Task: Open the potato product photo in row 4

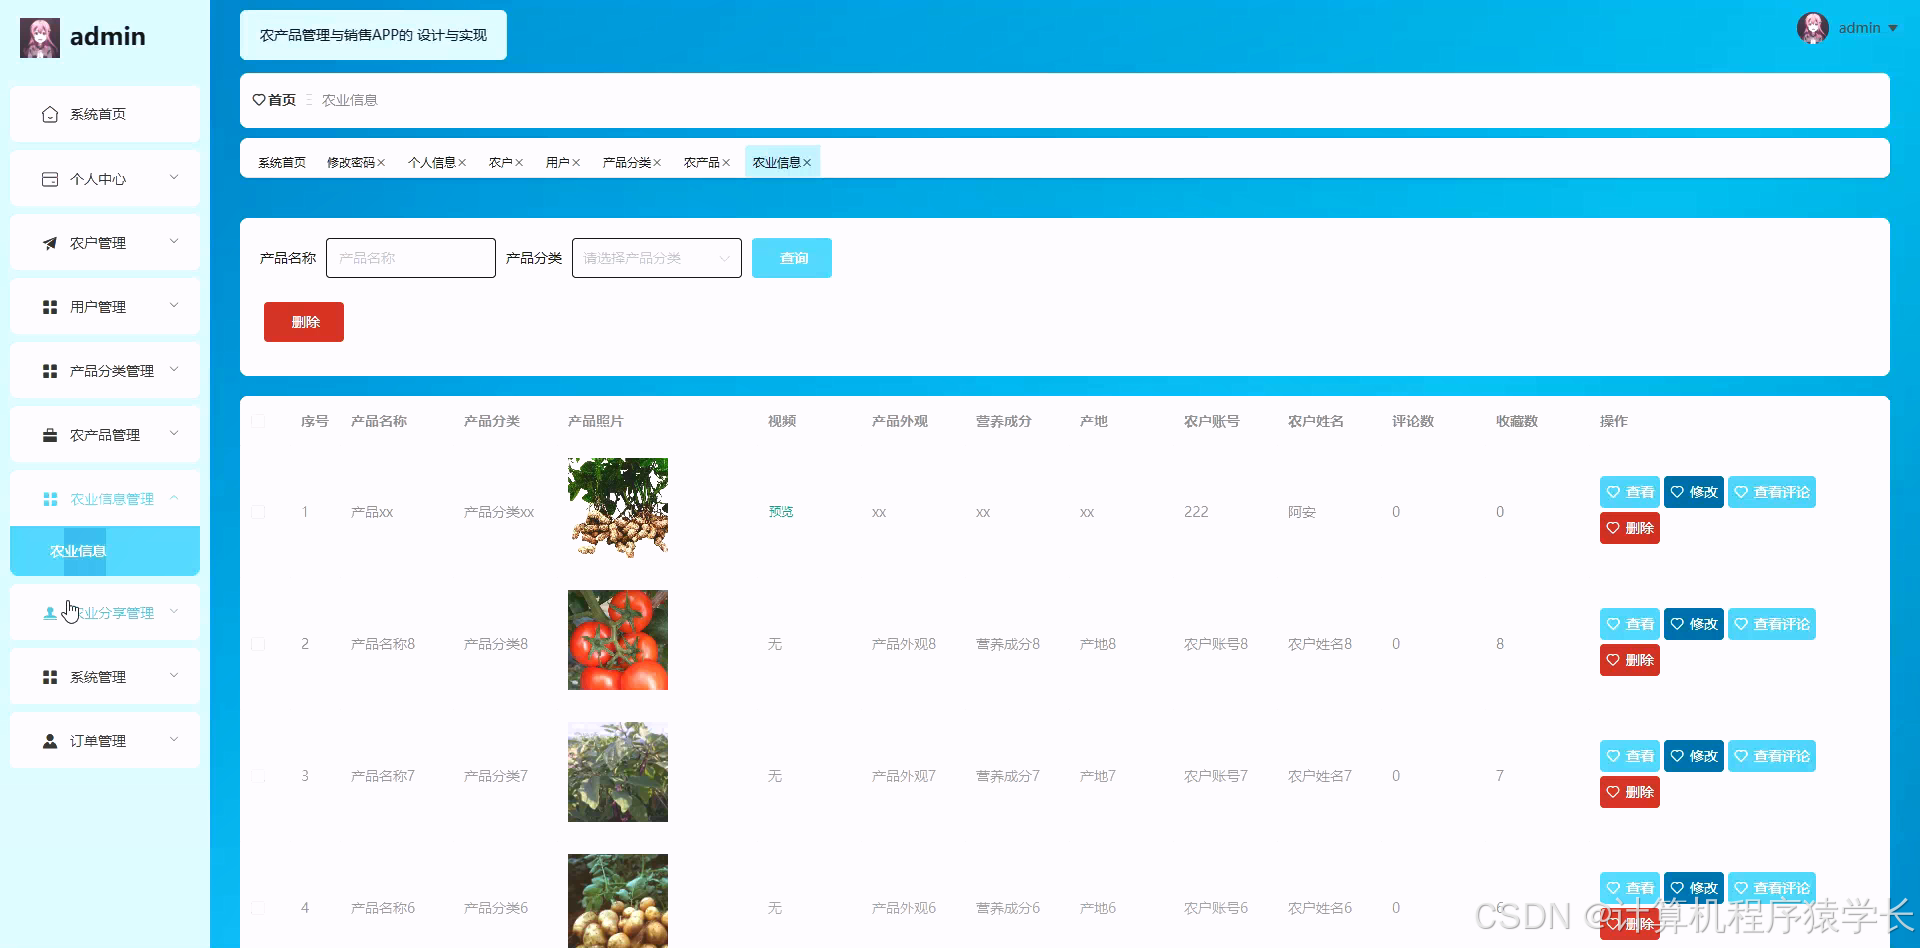Action: (618, 901)
